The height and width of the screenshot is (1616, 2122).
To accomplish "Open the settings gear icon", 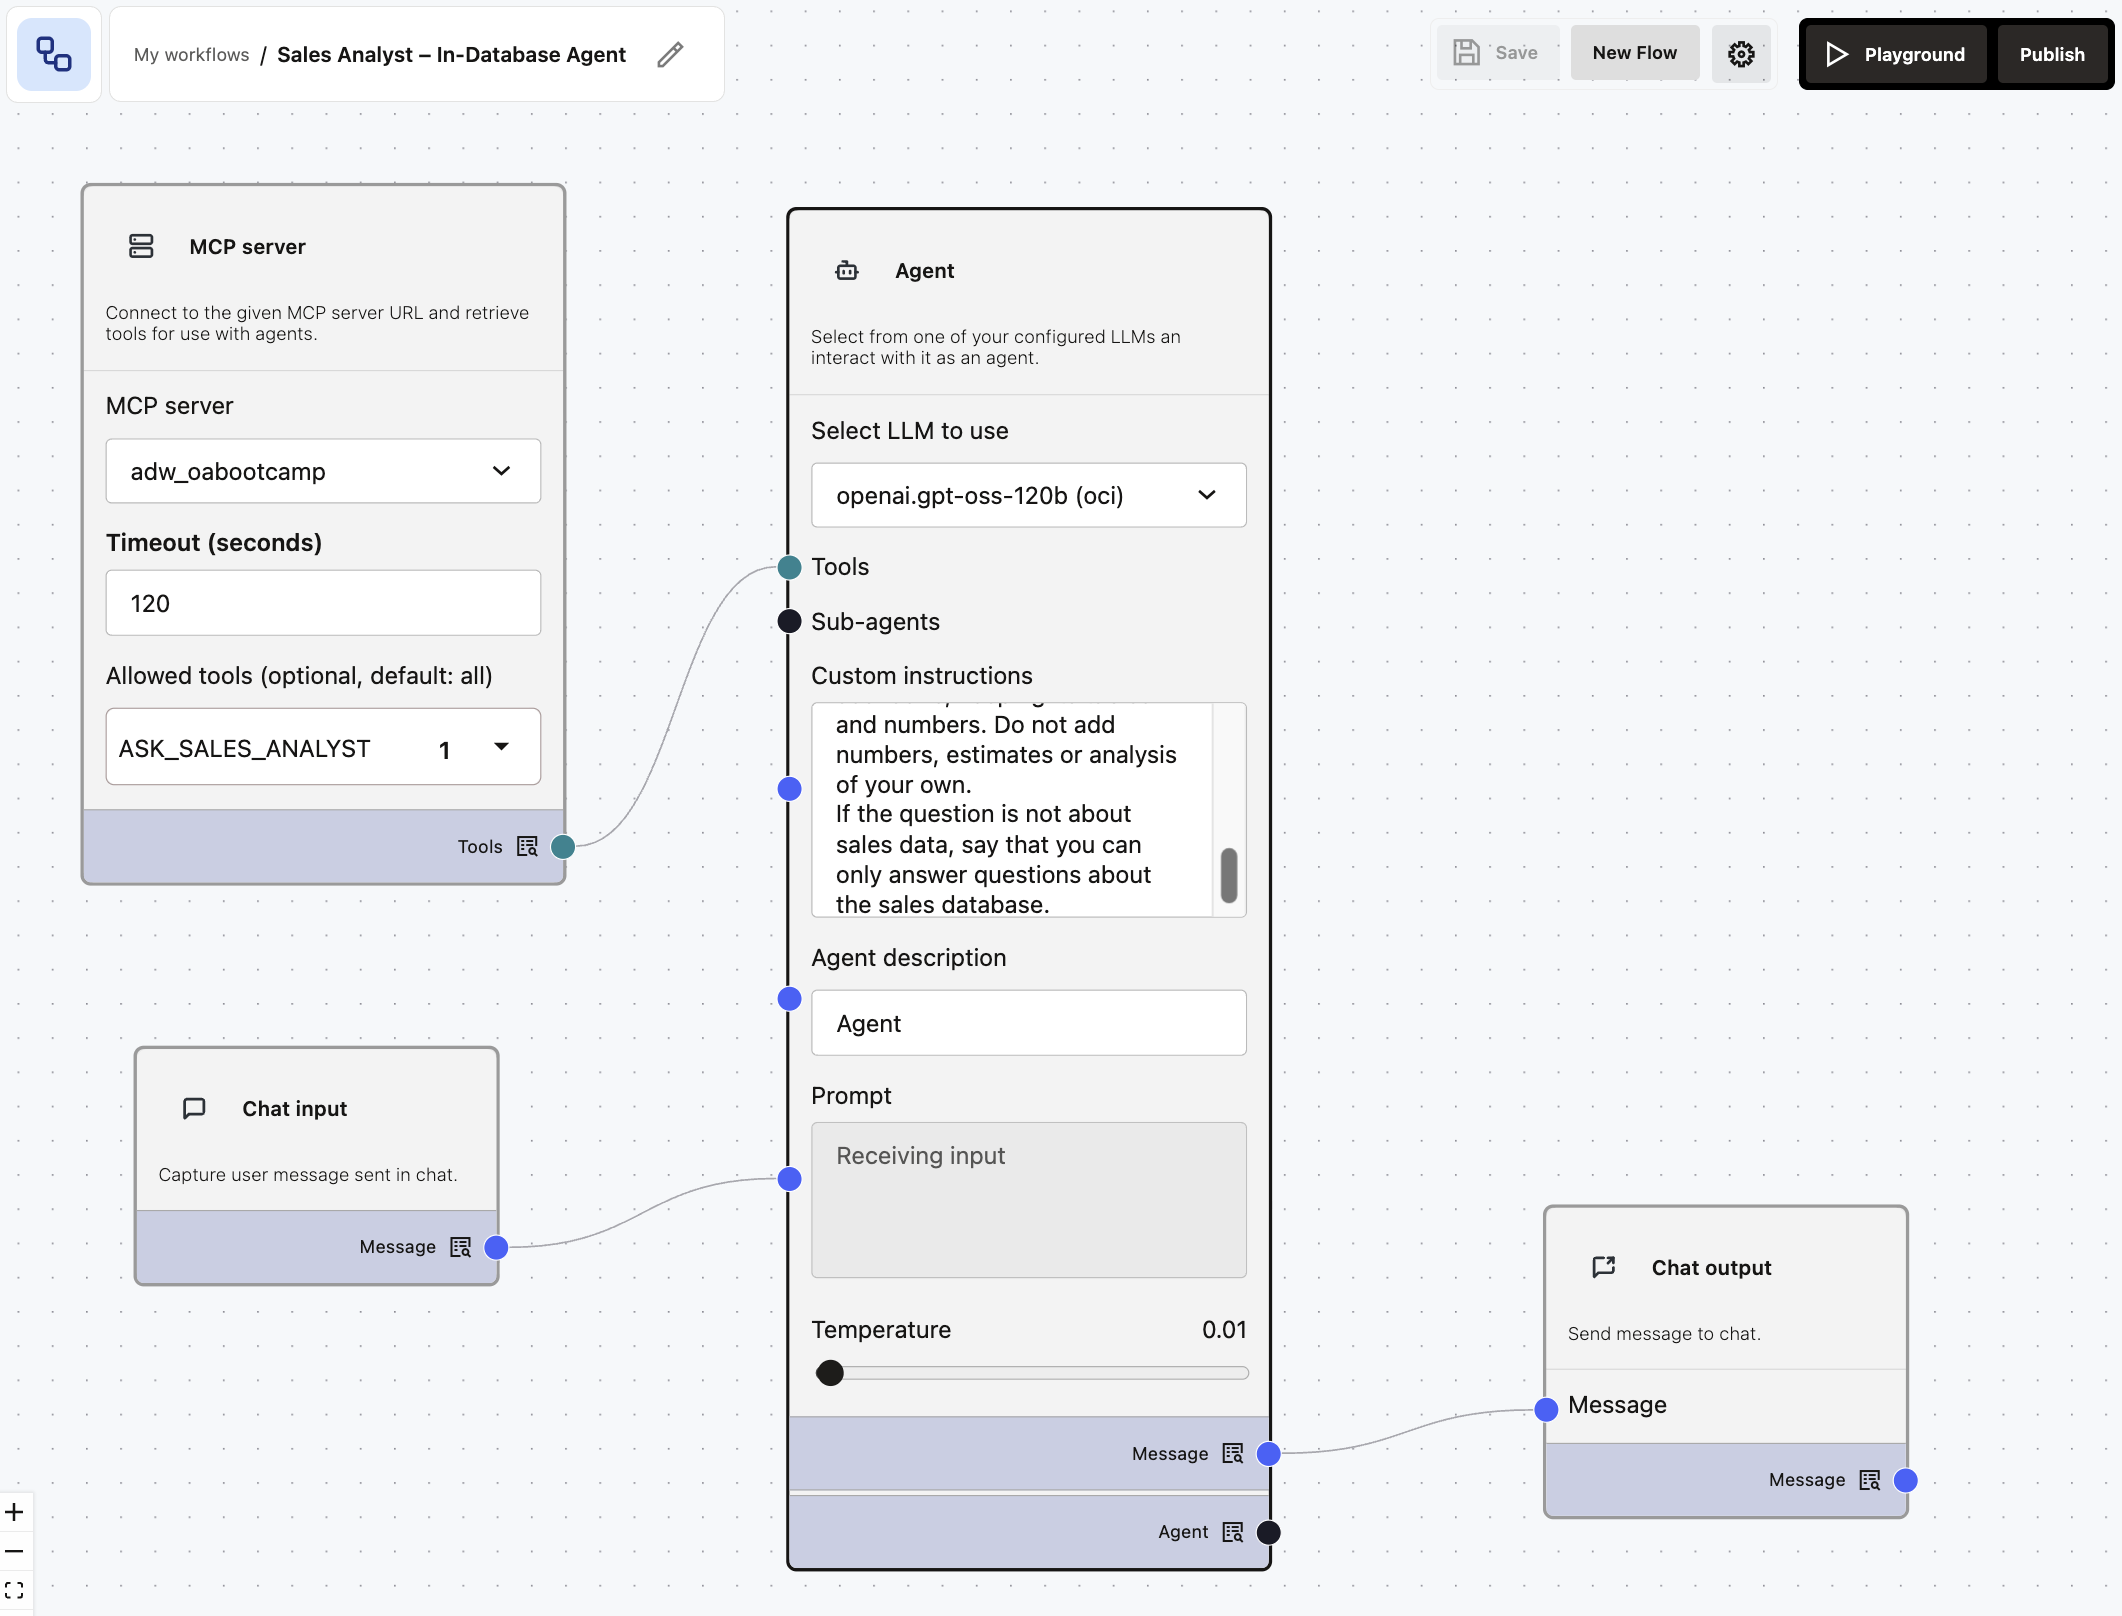I will tap(1741, 54).
